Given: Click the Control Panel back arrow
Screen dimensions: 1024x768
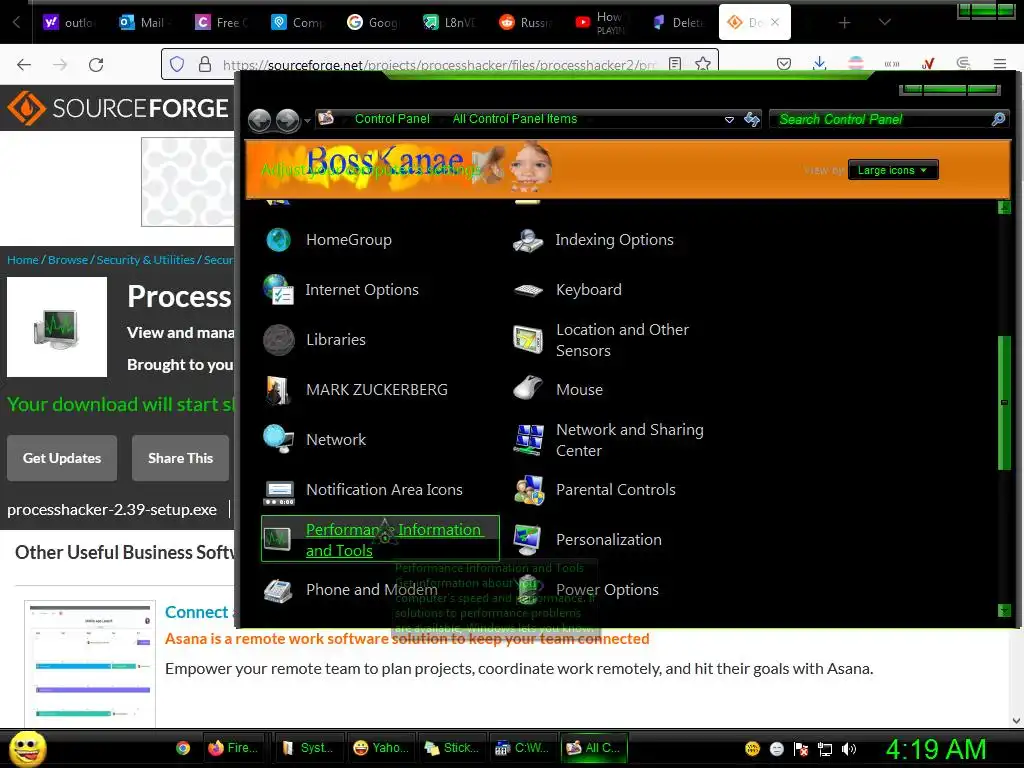Looking at the screenshot, I should coord(260,120).
